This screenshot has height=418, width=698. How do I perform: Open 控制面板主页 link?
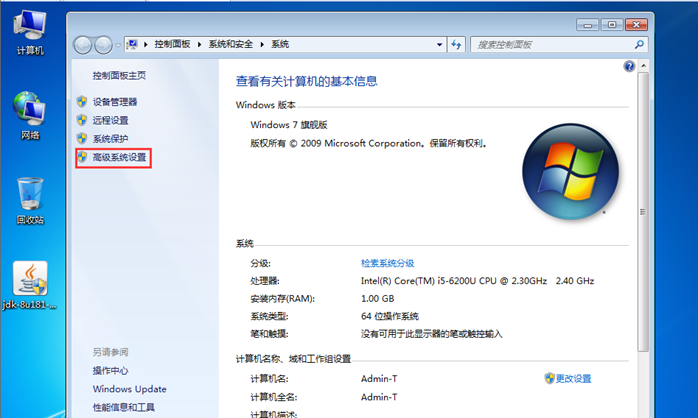(x=119, y=75)
